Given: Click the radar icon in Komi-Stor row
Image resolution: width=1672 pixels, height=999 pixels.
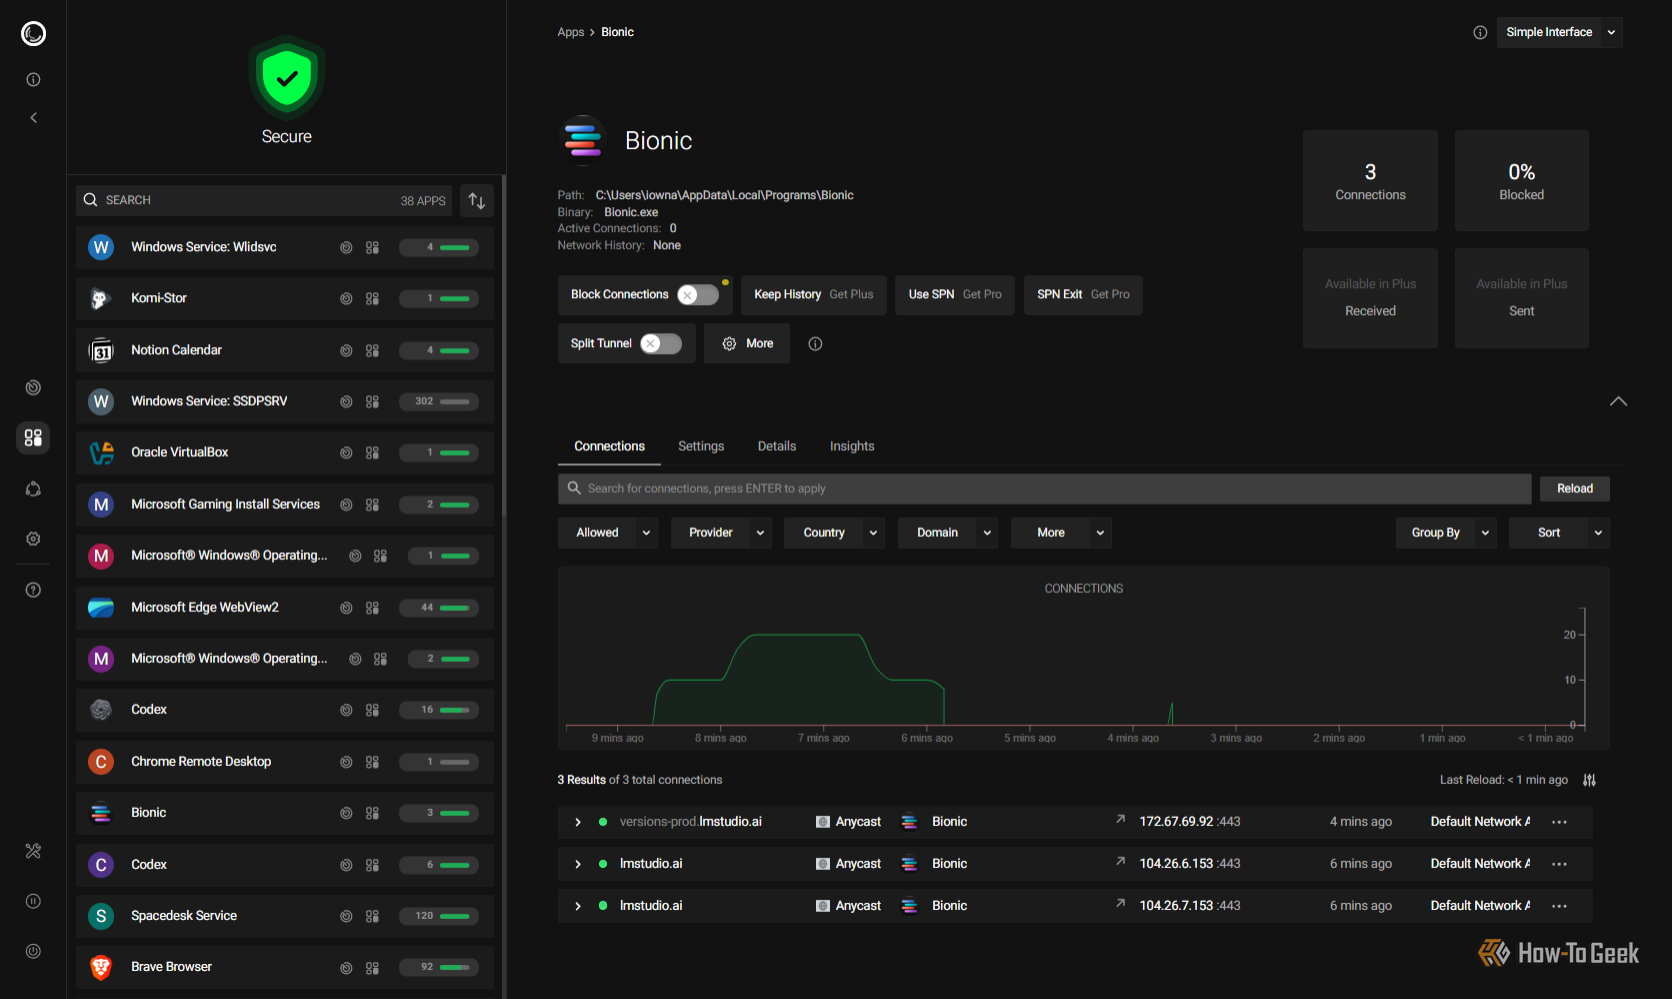Looking at the screenshot, I should (346, 299).
